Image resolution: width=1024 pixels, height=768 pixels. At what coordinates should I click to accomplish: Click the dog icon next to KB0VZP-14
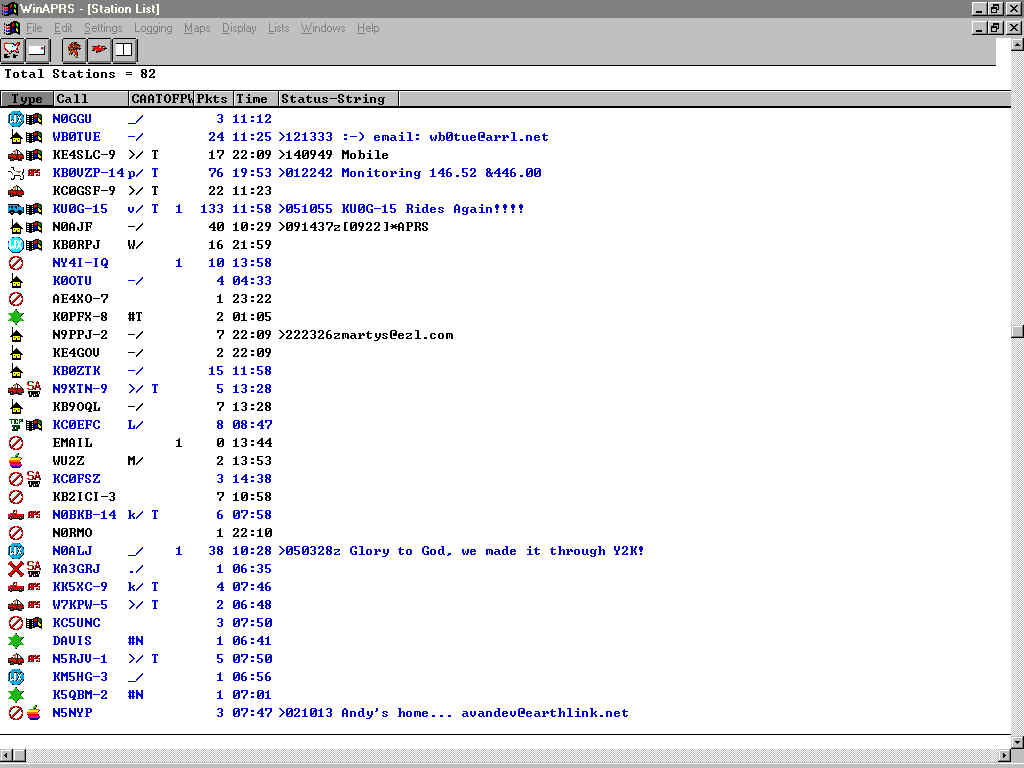pyautogui.click(x=16, y=173)
